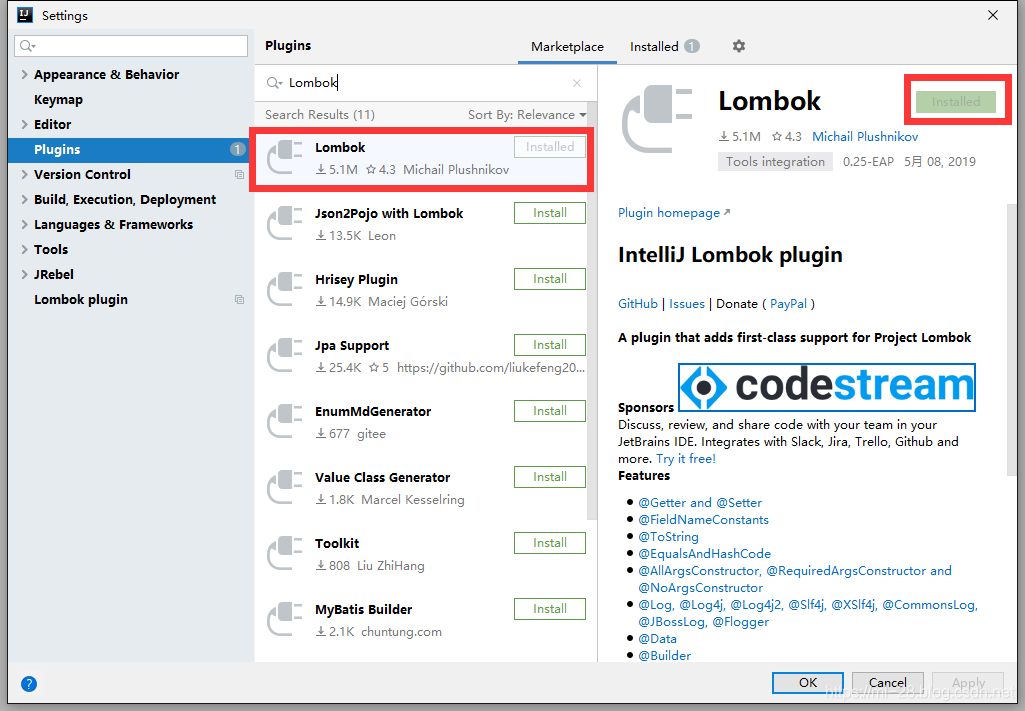Image resolution: width=1025 pixels, height=711 pixels.
Task: Switch to the Marketplace tab
Action: click(567, 47)
